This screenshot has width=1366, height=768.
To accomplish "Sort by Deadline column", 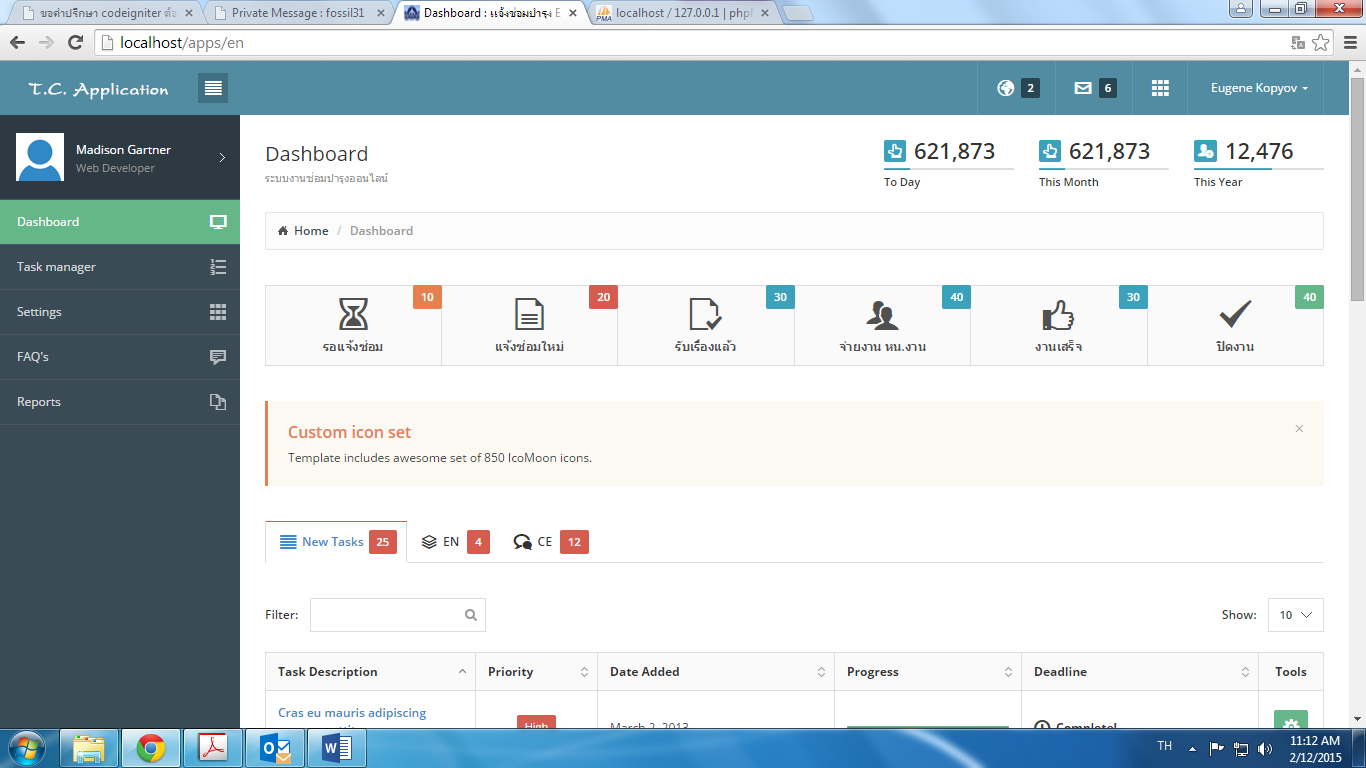I will [1140, 672].
